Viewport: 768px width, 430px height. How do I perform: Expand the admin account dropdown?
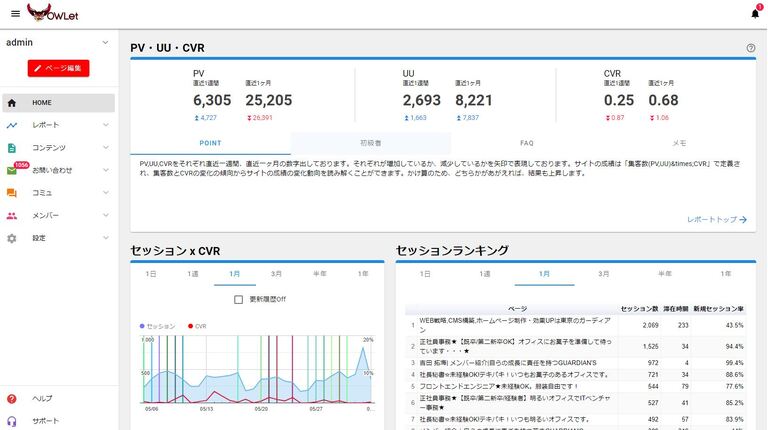click(x=106, y=43)
